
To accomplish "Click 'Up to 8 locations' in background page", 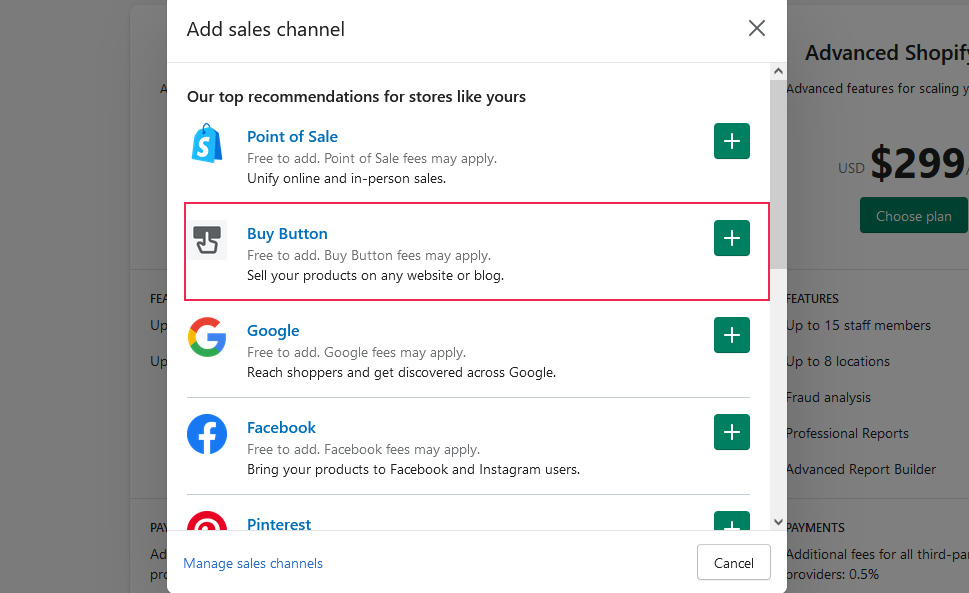I will [x=838, y=361].
